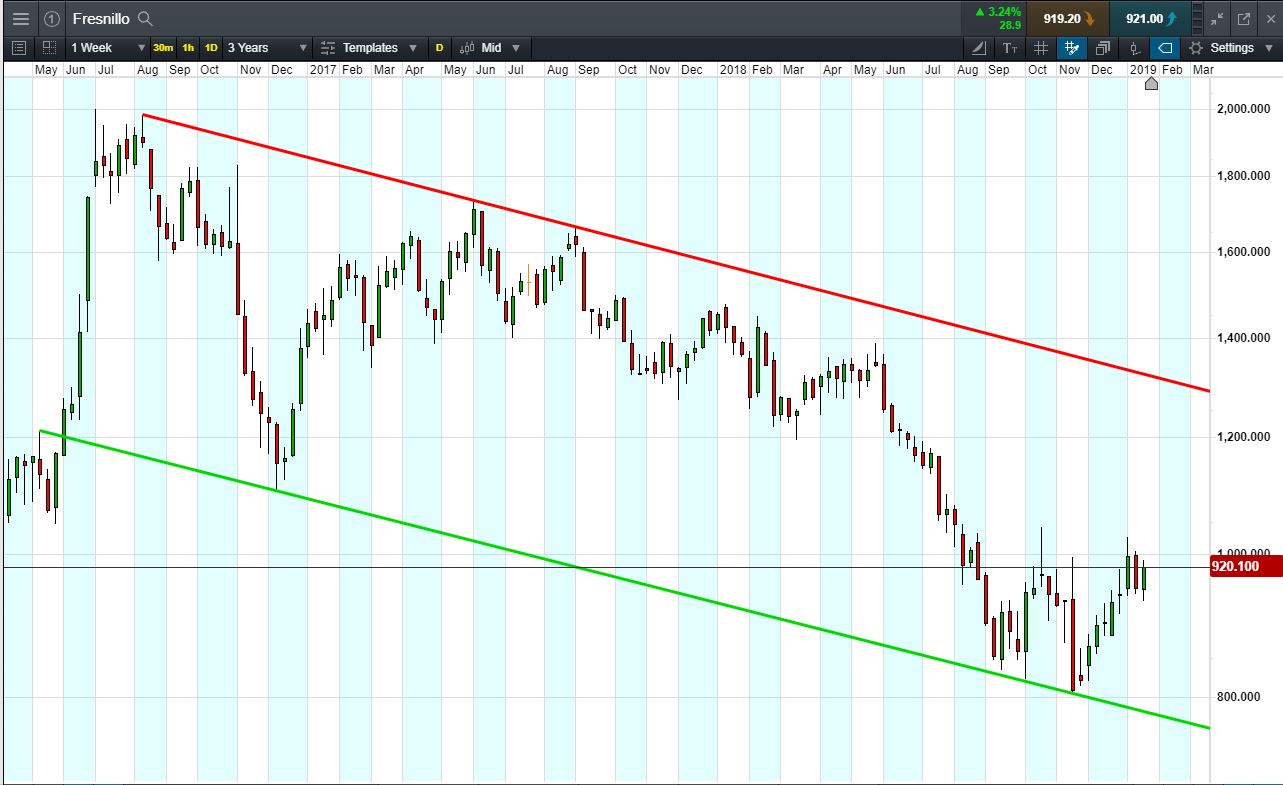
Task: Click the candlestick order marker icon
Action: (1134, 48)
